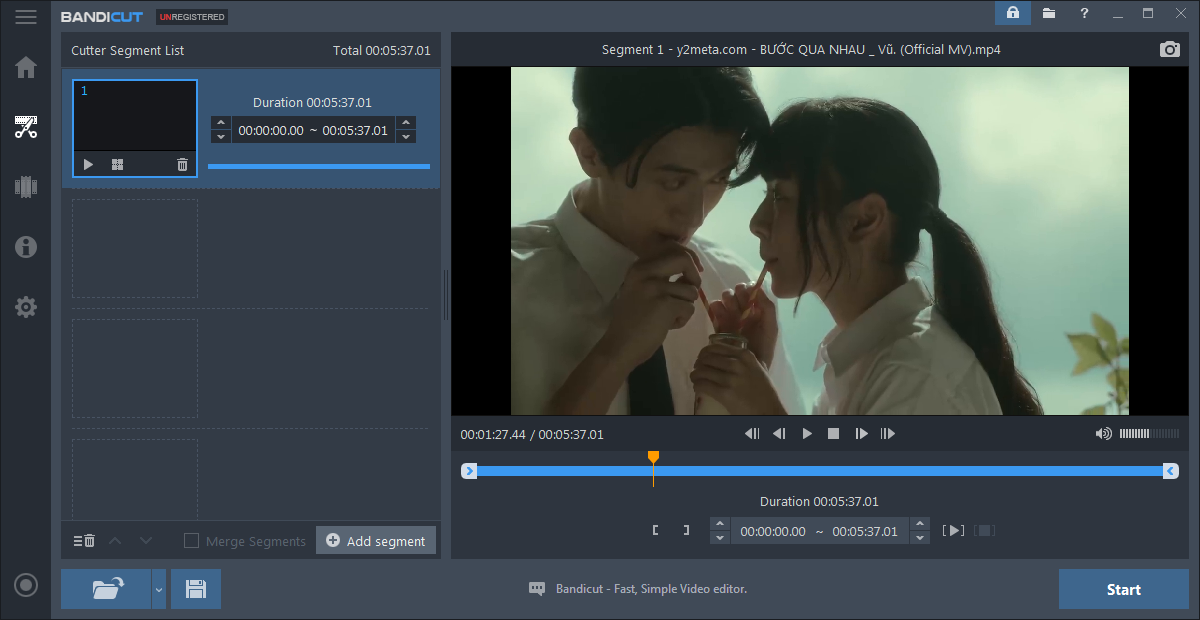Take a snapshot with camera icon
The width and height of the screenshot is (1200, 620).
point(1169,50)
